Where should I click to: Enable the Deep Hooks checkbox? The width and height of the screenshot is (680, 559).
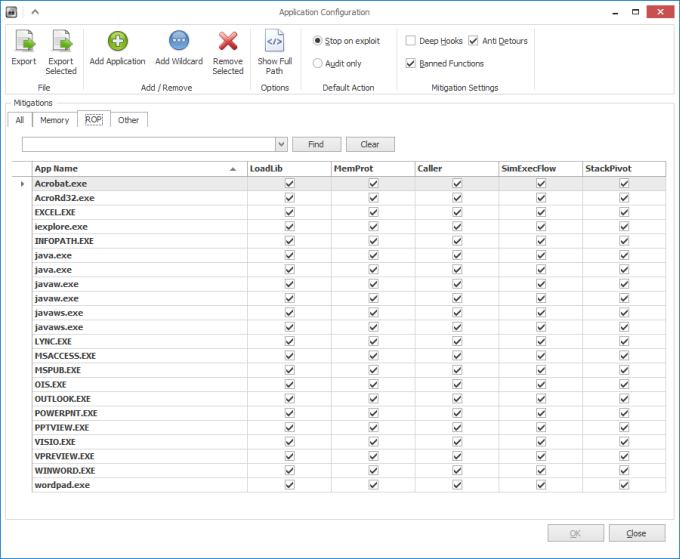point(411,41)
